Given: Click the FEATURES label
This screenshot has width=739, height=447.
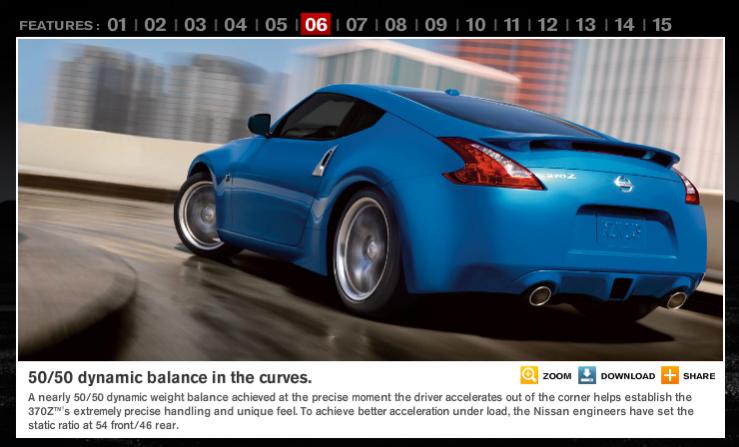Looking at the screenshot, I should [x=59, y=25].
